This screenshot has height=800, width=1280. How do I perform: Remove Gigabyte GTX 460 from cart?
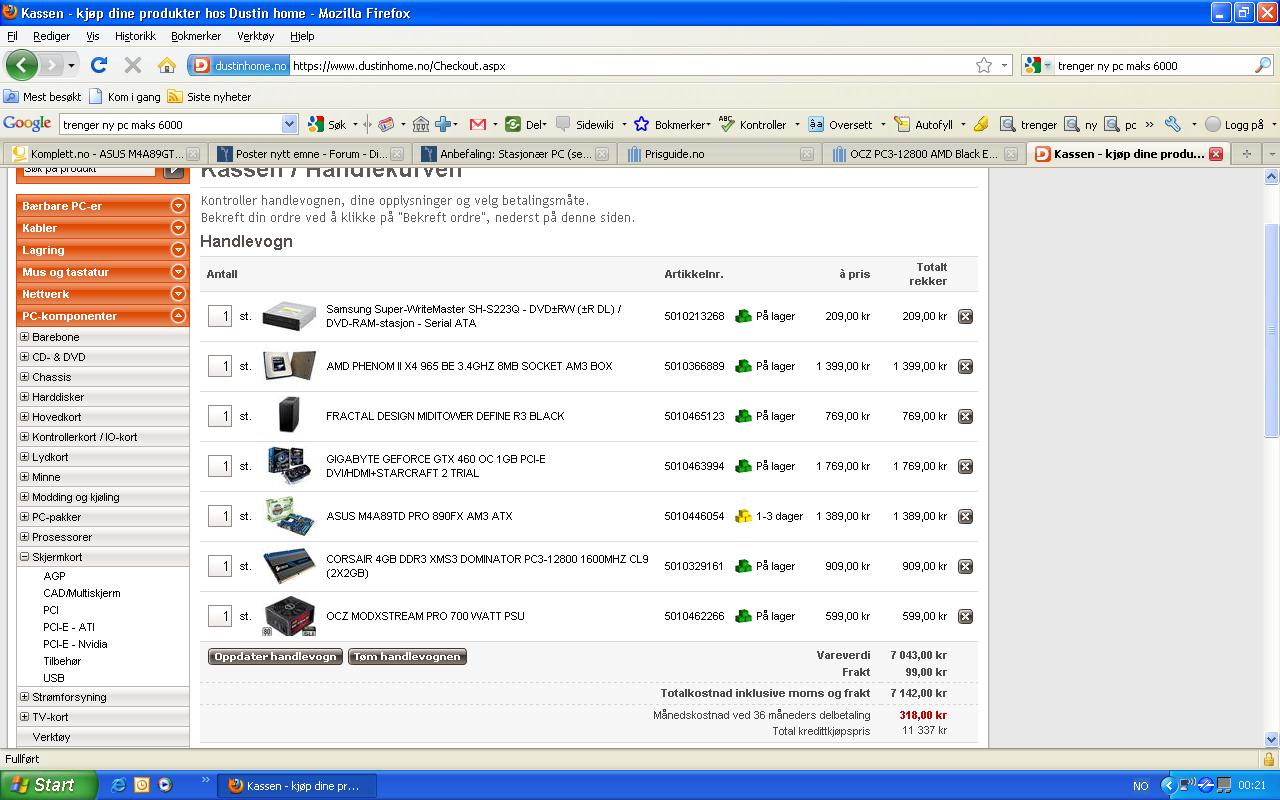click(x=965, y=466)
